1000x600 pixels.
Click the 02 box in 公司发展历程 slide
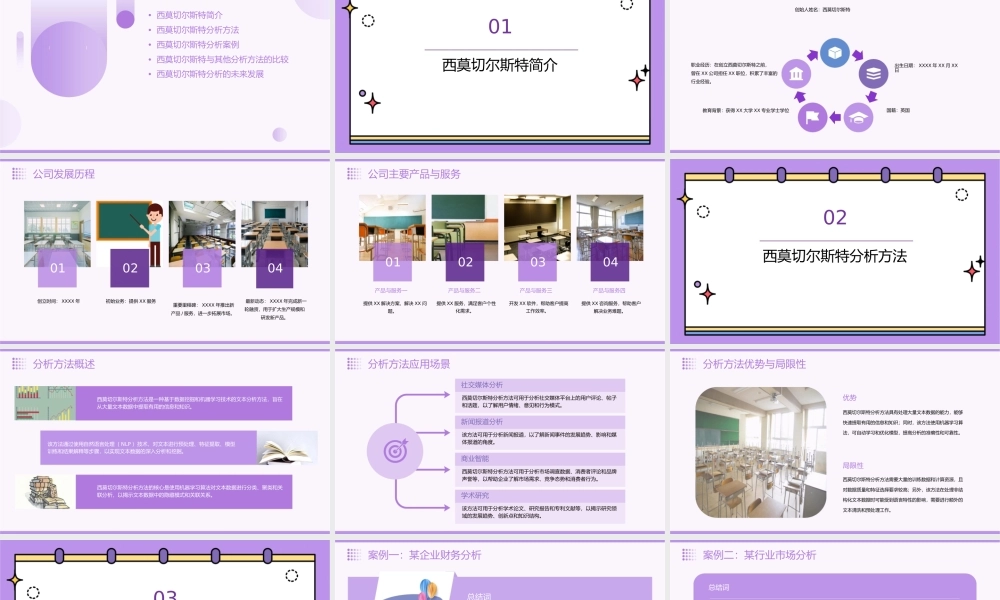click(130, 268)
